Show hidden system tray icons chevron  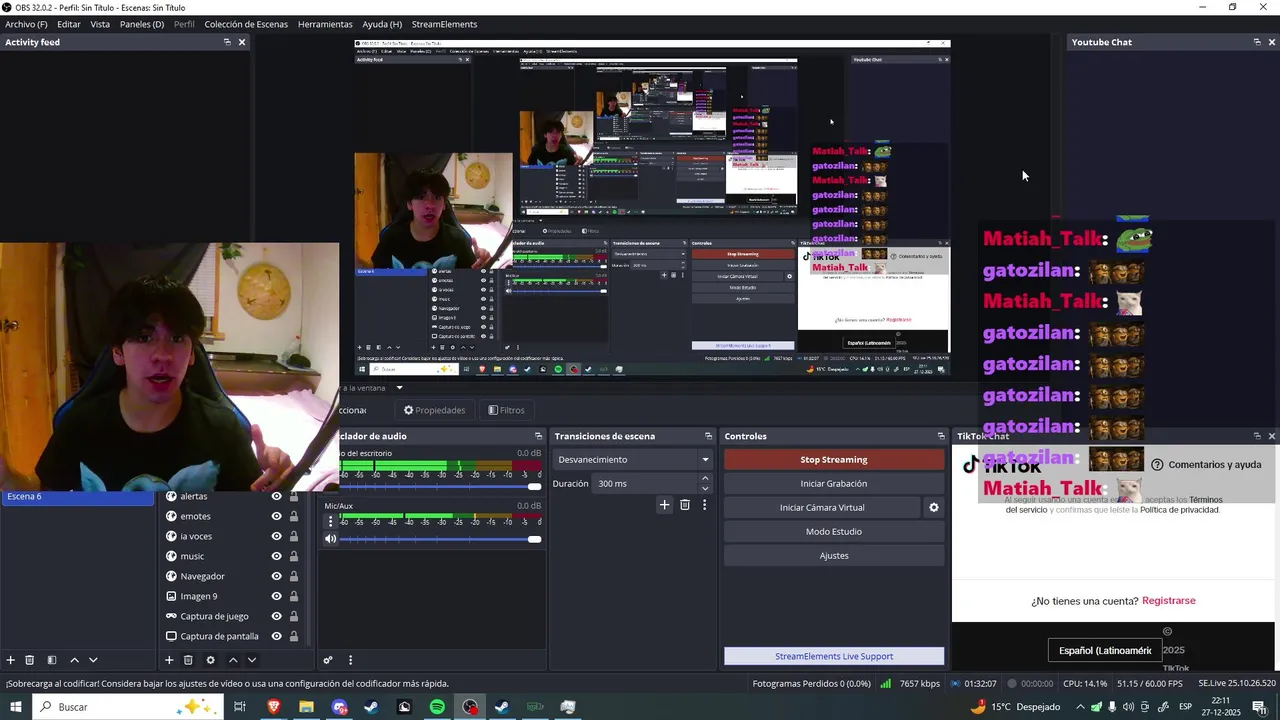coord(1080,707)
